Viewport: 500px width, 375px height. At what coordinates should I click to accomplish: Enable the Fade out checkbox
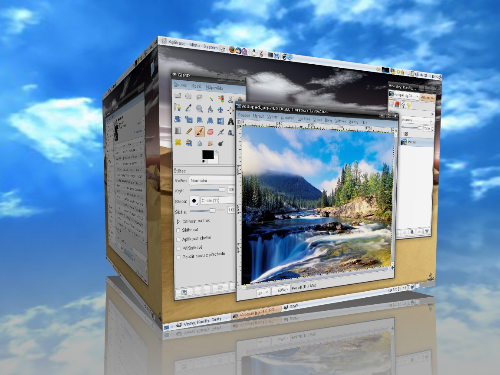point(178,230)
